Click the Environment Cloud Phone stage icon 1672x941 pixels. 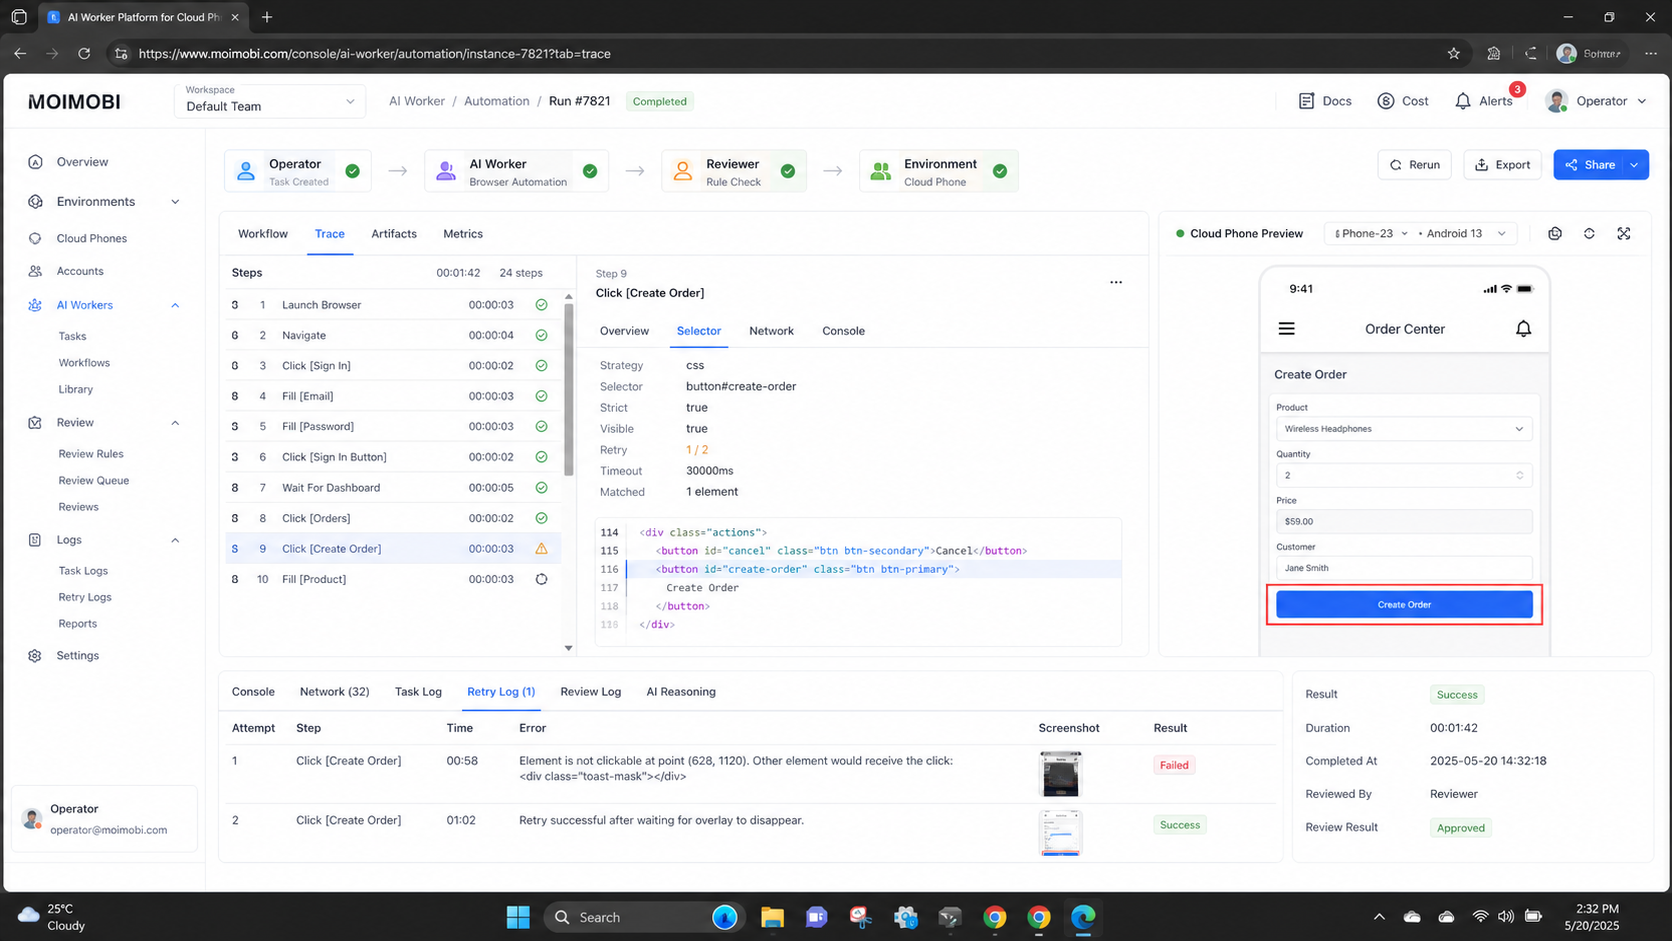coord(881,171)
